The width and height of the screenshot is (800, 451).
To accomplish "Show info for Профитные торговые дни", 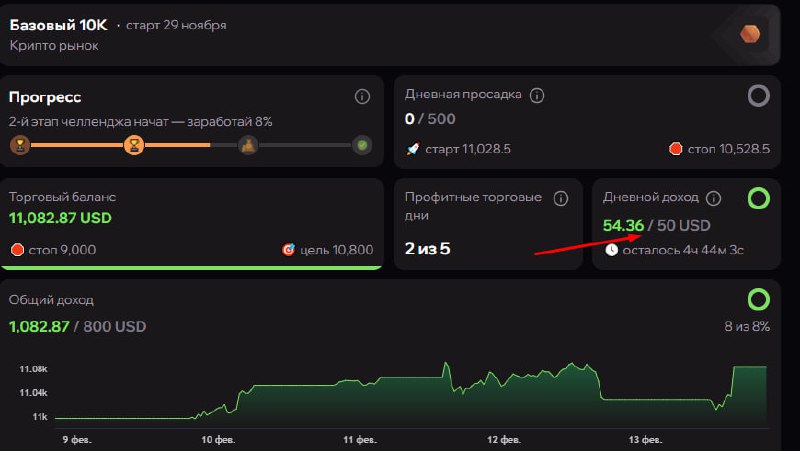I will pyautogui.click(x=561, y=198).
